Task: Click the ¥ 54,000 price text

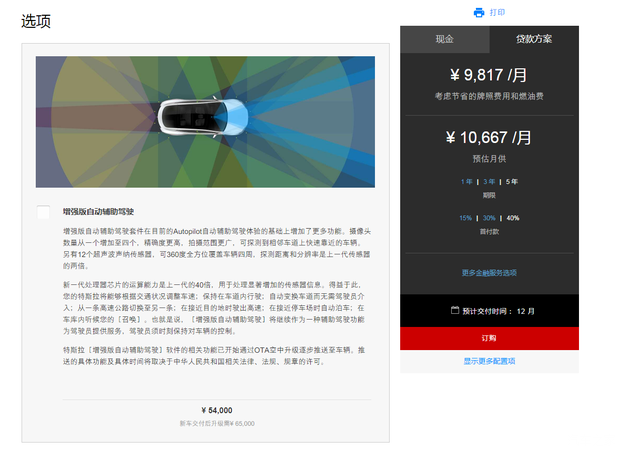Action: (x=217, y=410)
